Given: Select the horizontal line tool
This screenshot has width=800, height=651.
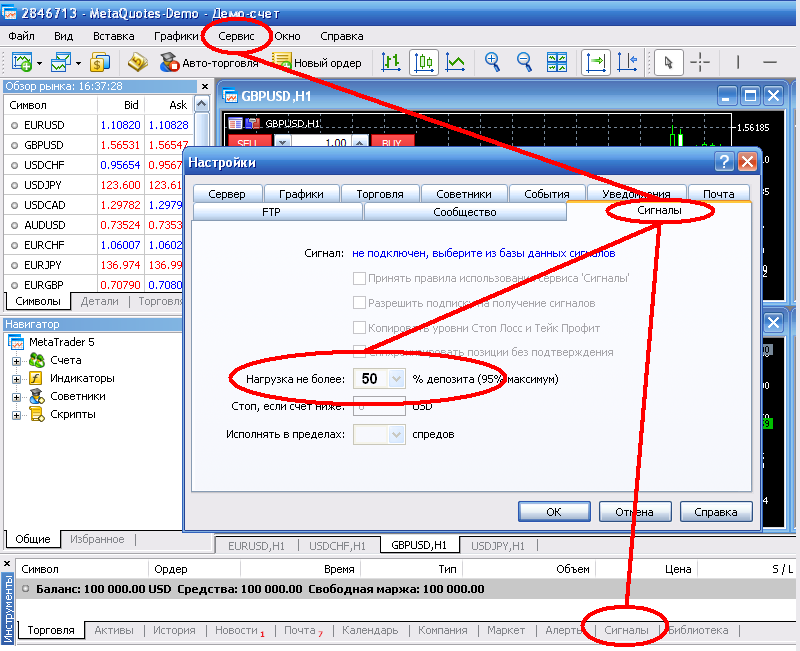Looking at the screenshot, I should pyautogui.click(x=770, y=62).
